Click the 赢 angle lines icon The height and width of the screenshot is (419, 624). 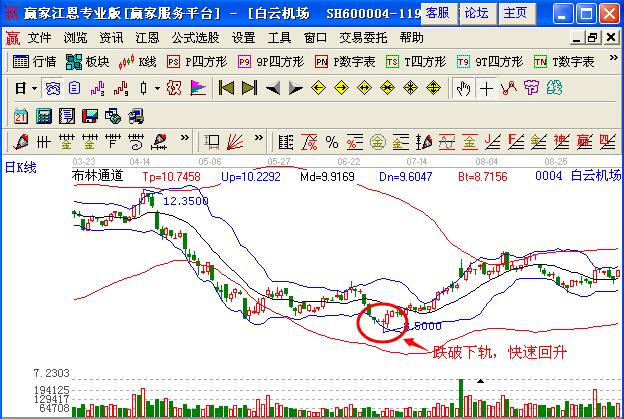point(585,142)
